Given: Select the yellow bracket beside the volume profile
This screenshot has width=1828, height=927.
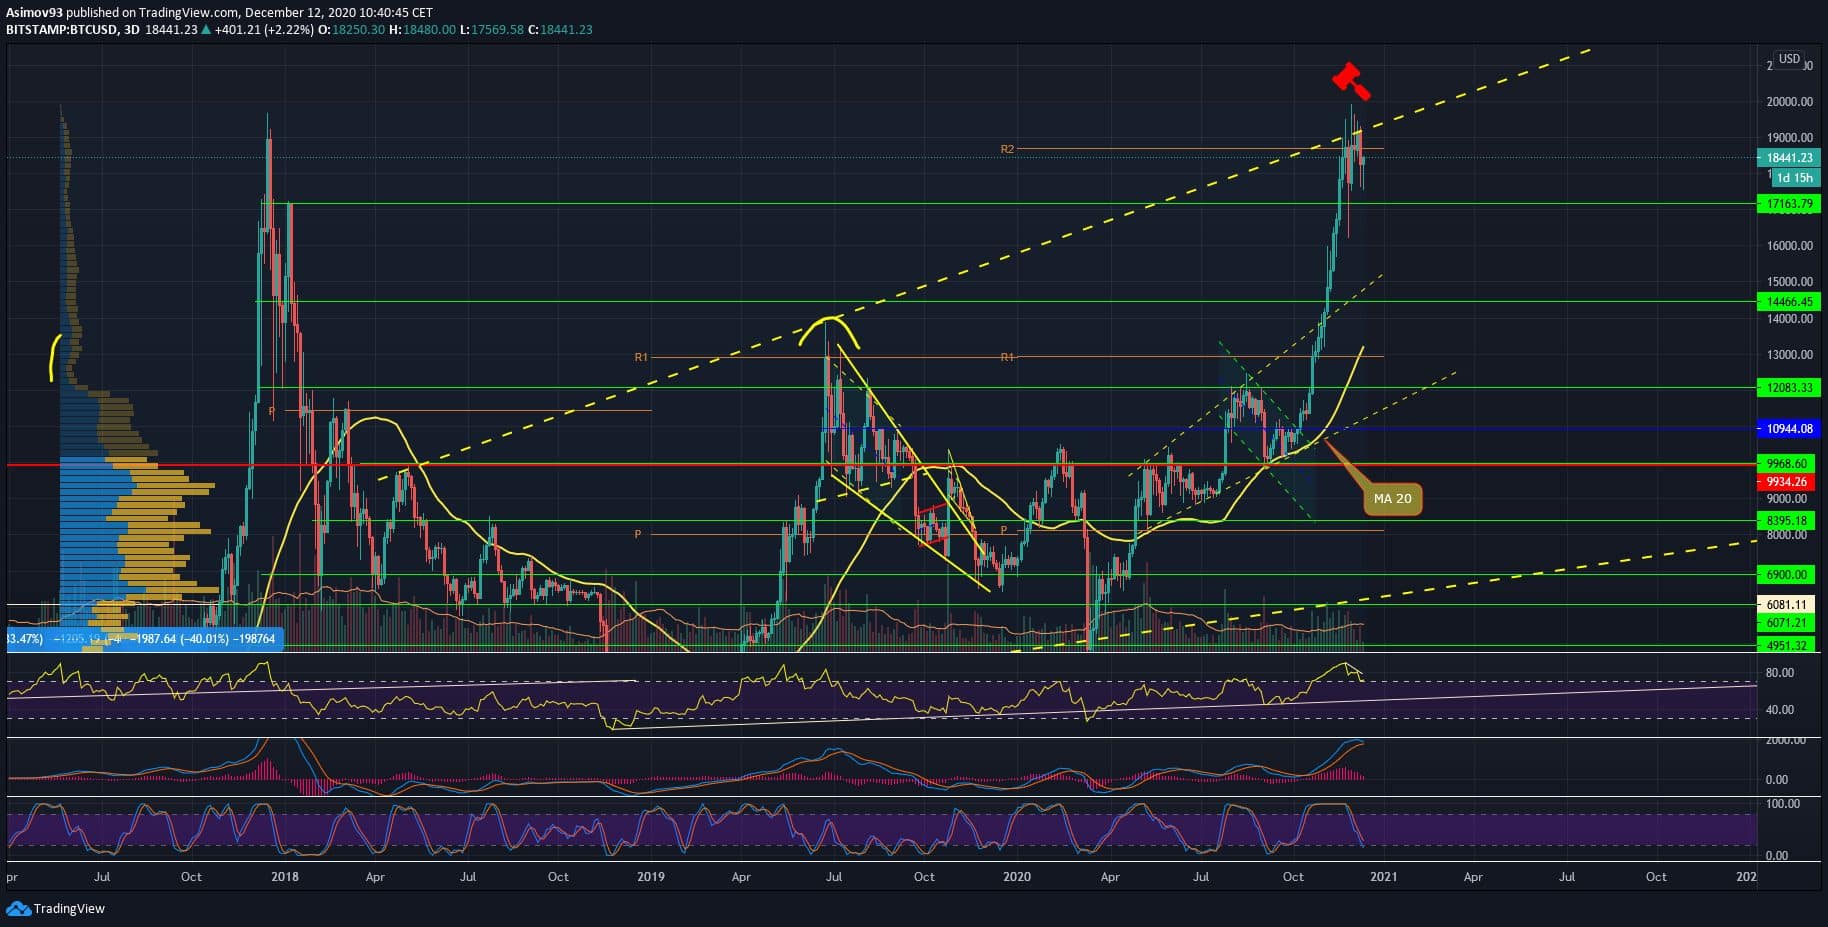Looking at the screenshot, I should pyautogui.click(x=55, y=357).
